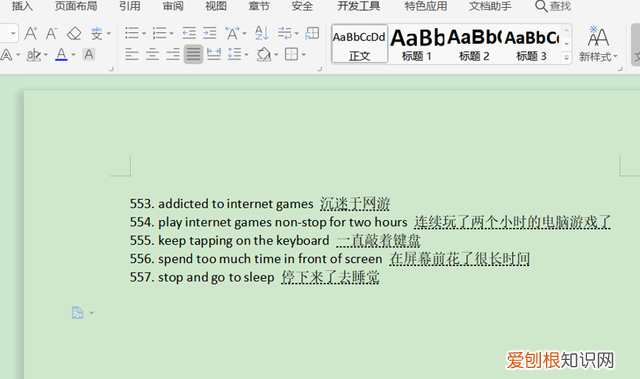Apply text highlight color
This screenshot has height=379, width=640.
click(x=33, y=54)
